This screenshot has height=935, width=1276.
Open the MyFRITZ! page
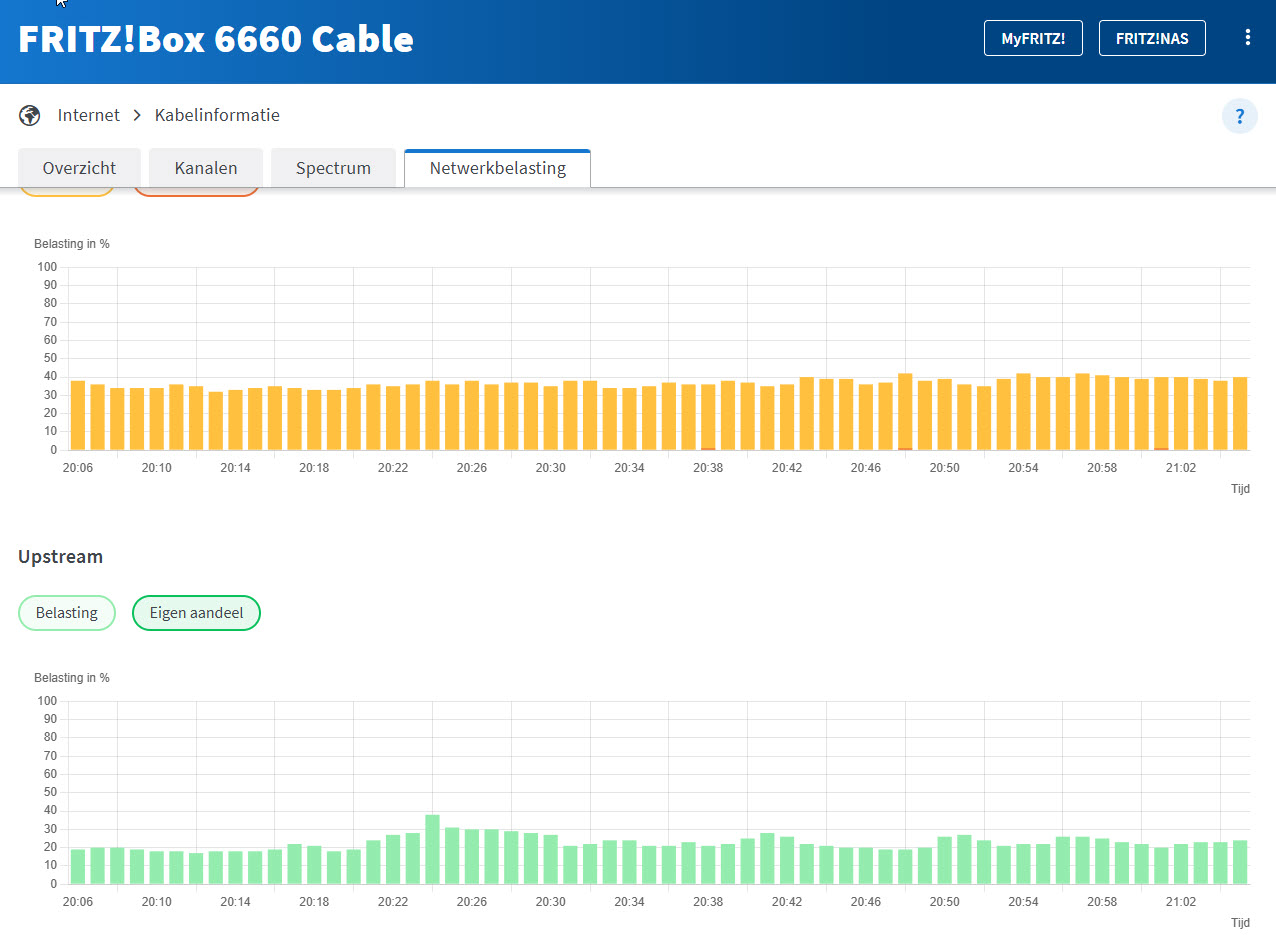click(1033, 38)
